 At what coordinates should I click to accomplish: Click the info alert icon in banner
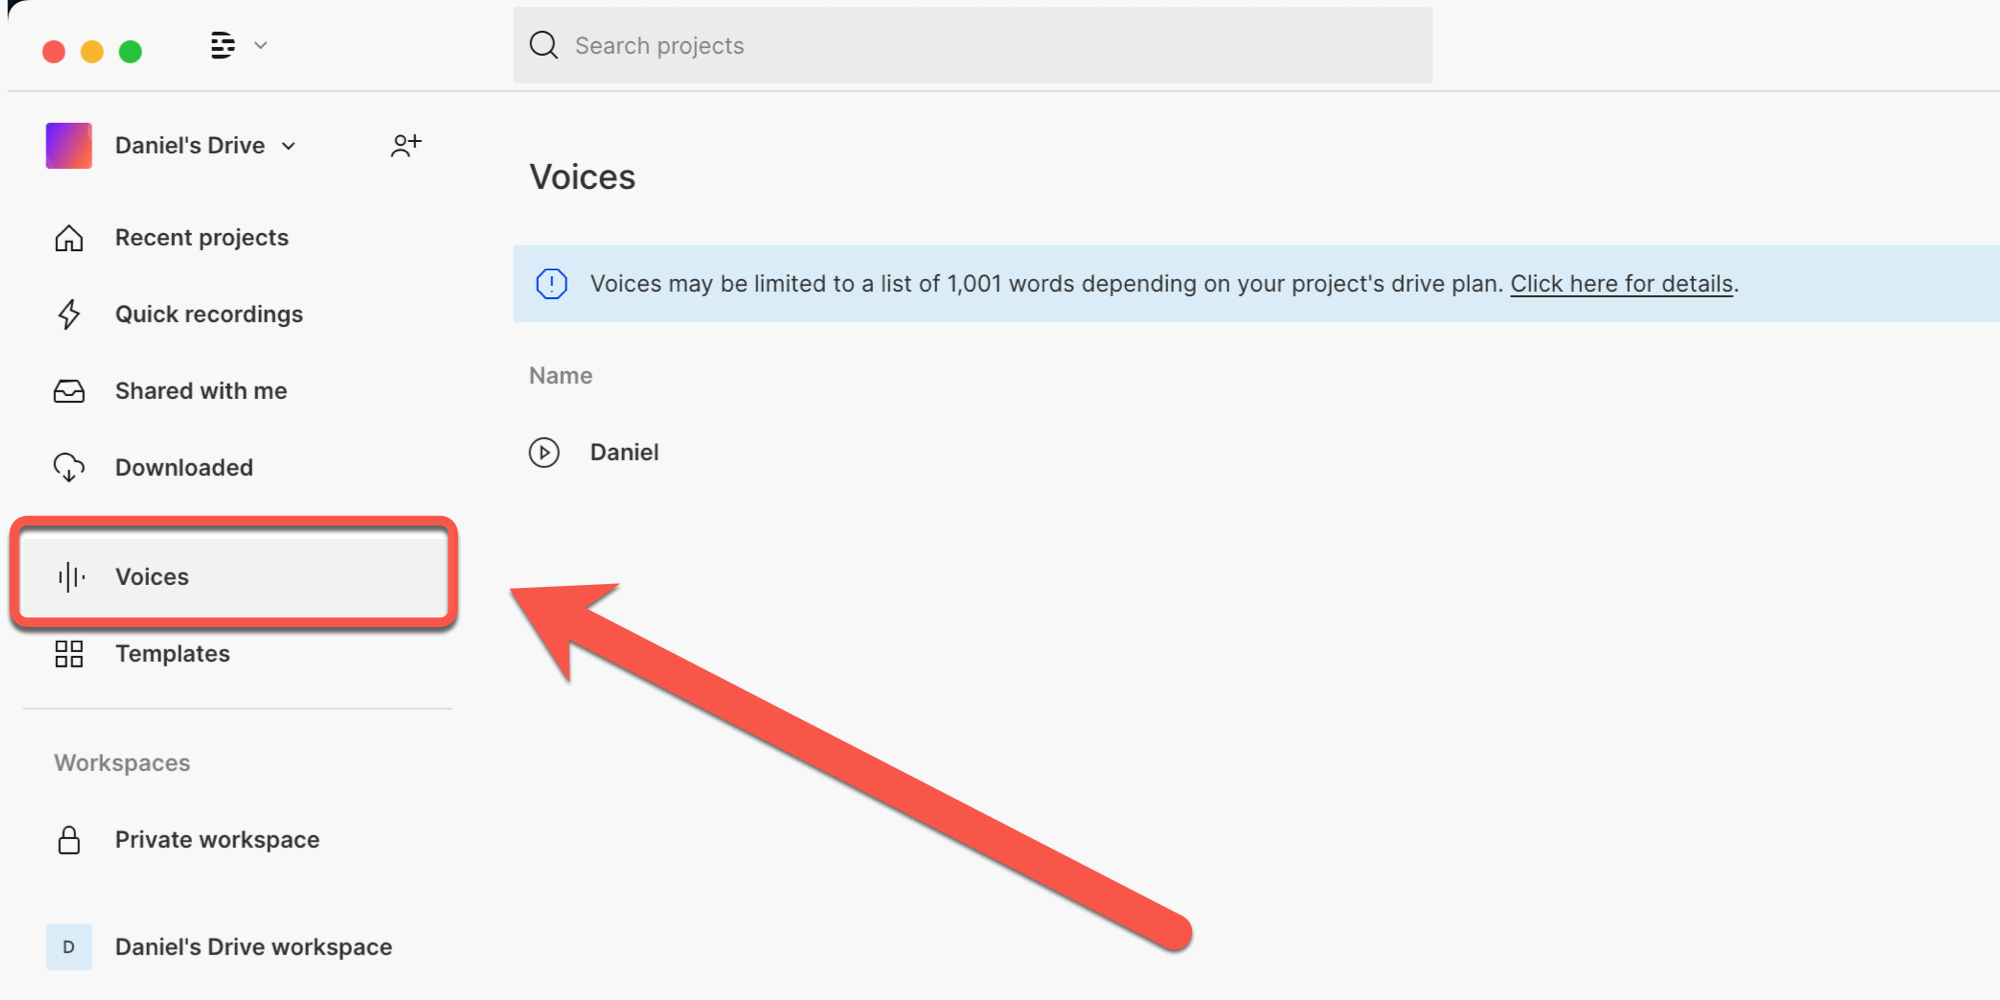[552, 284]
